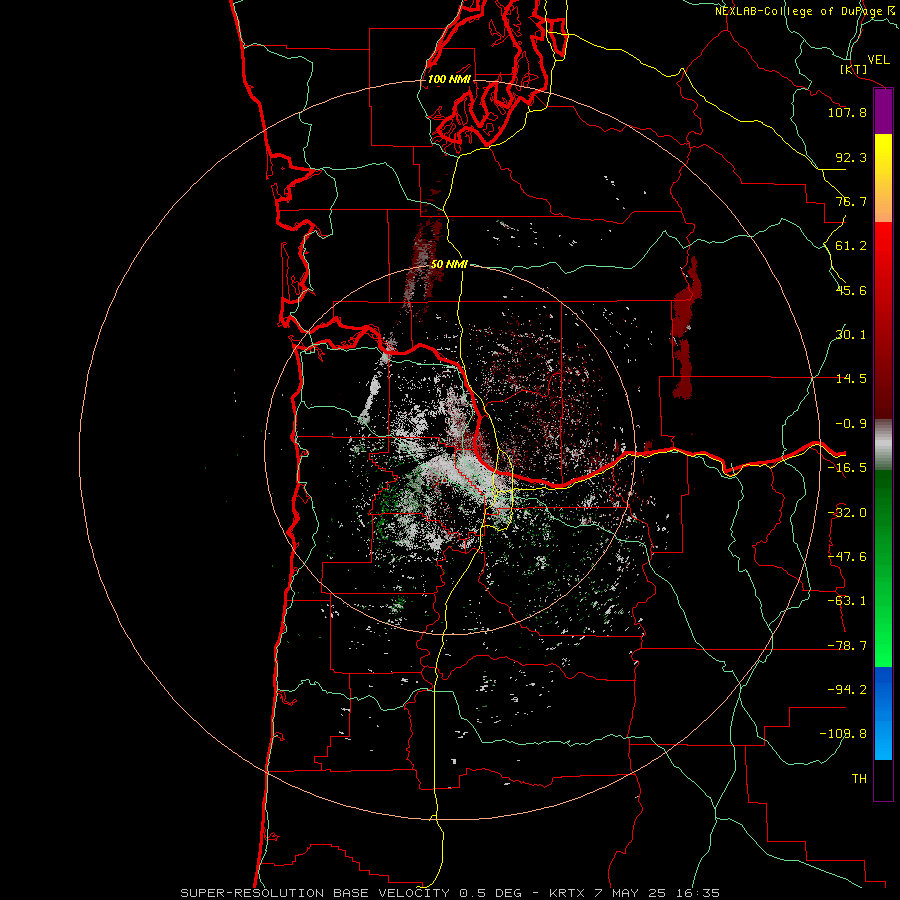Select the -94.2 scale value

click(847, 690)
